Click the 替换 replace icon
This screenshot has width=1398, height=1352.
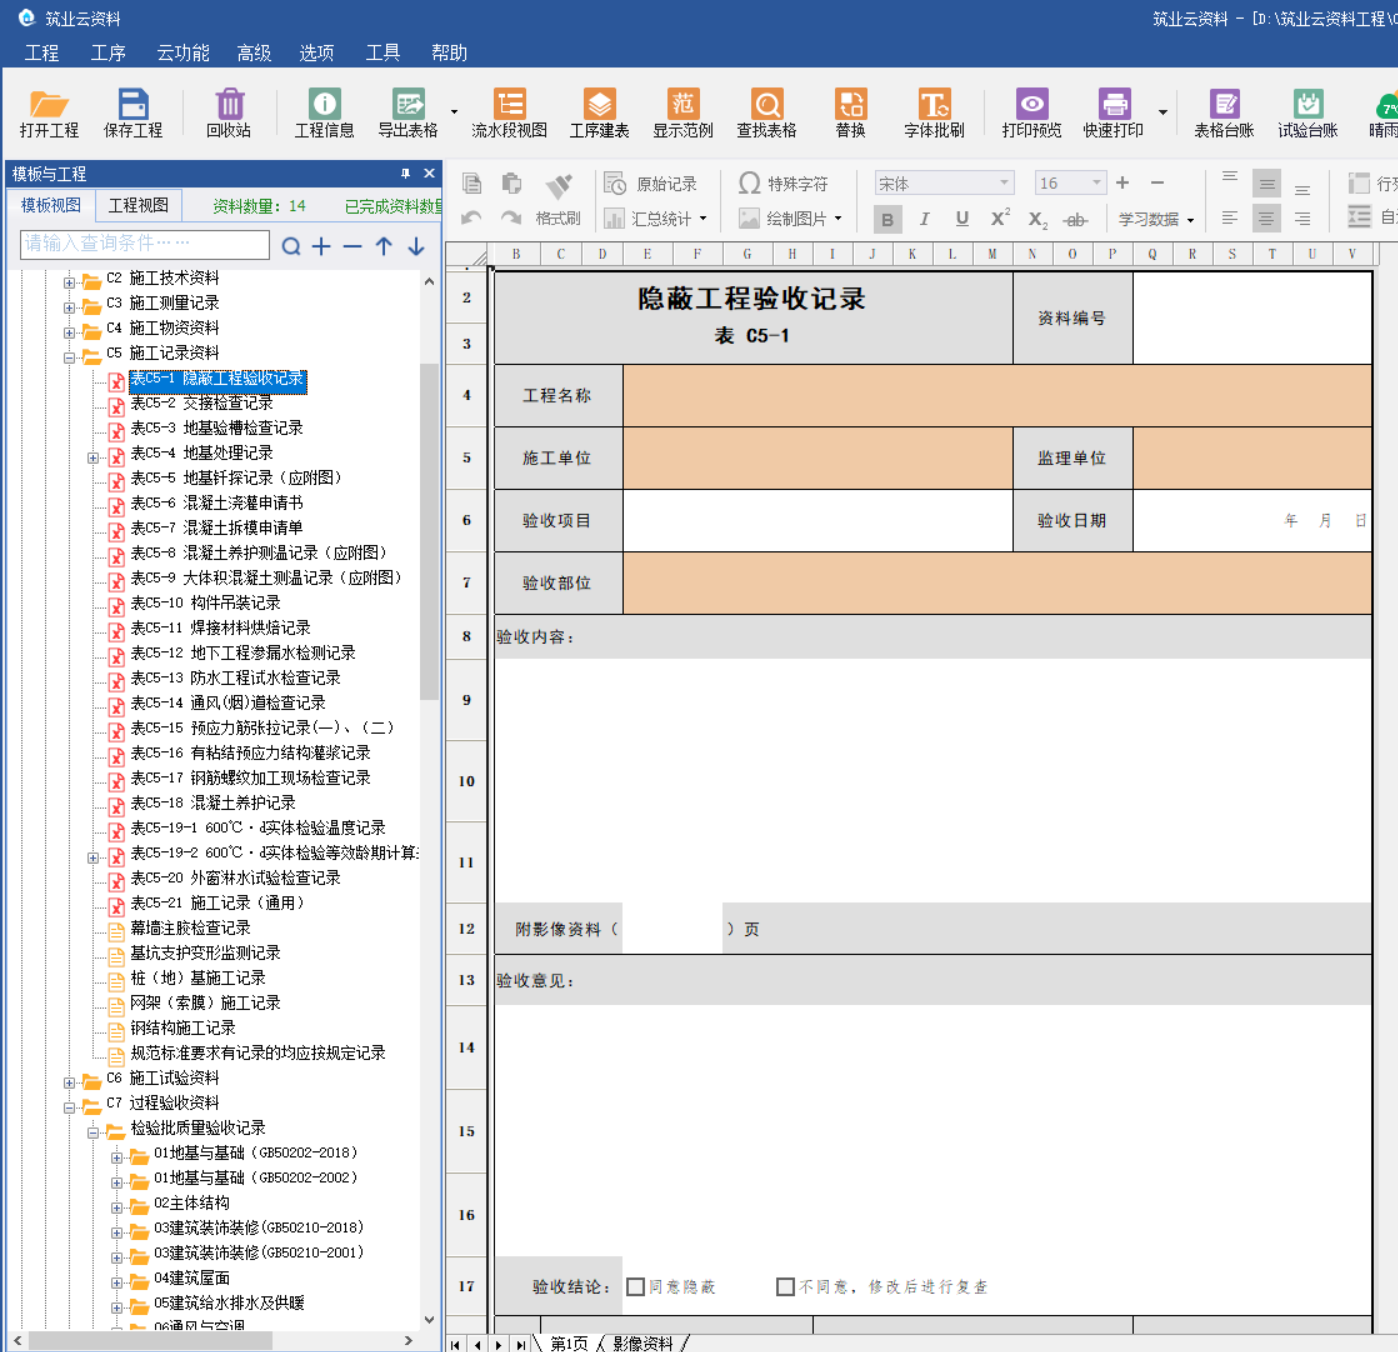tap(851, 113)
